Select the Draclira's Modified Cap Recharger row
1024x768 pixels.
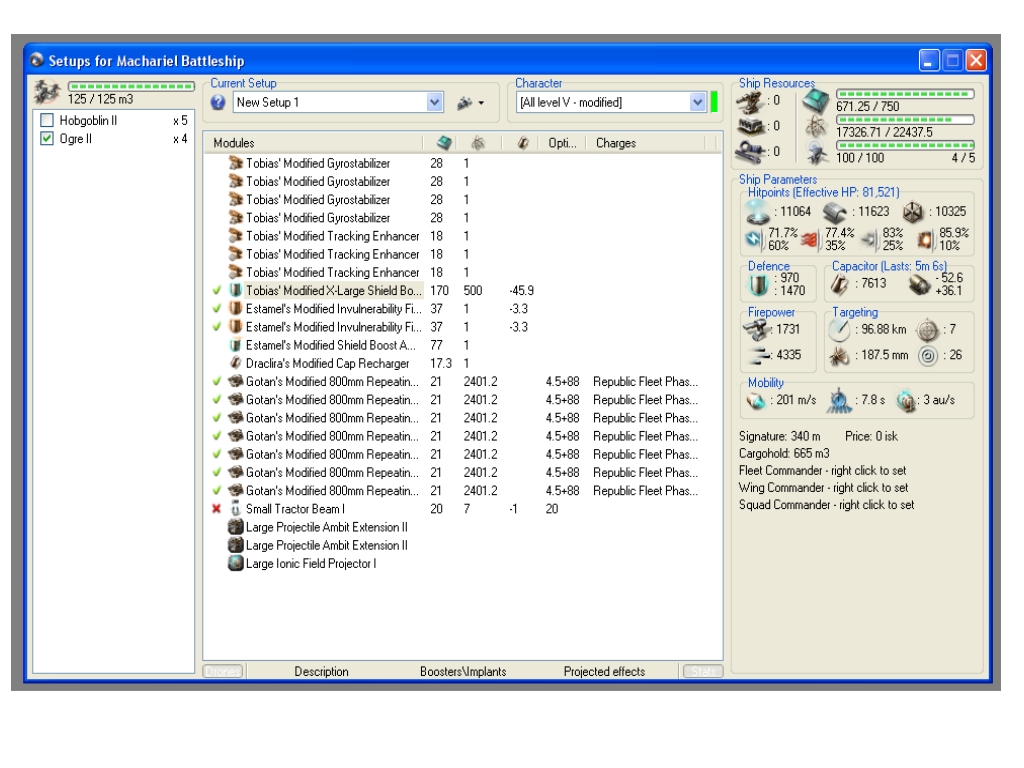327,363
